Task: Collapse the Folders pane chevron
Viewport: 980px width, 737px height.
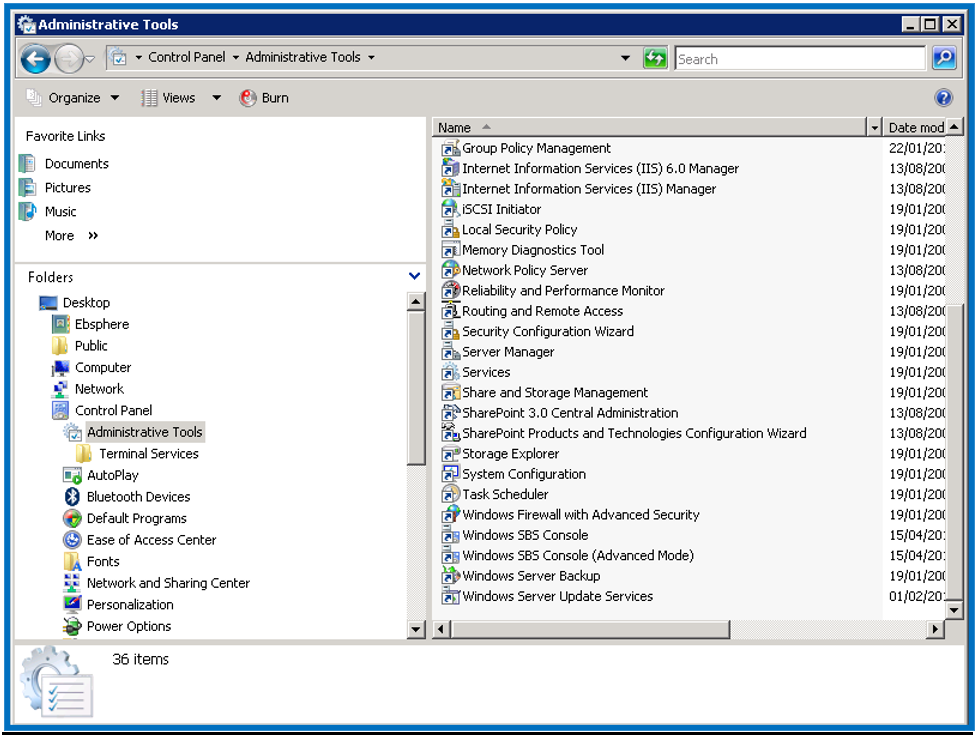Action: [x=414, y=276]
